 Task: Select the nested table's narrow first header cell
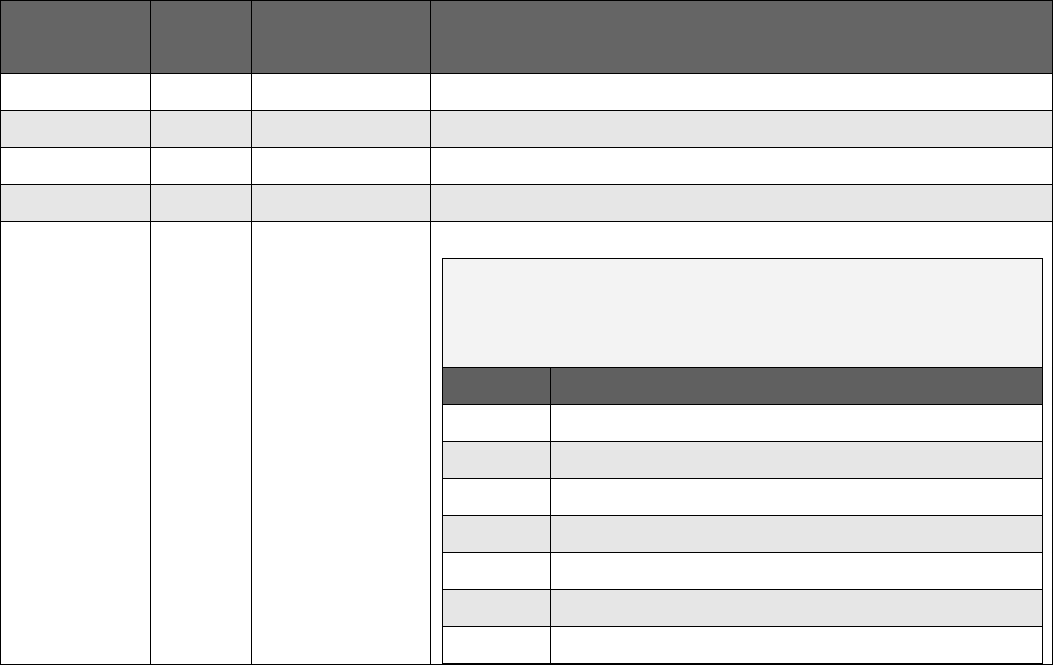pos(496,386)
